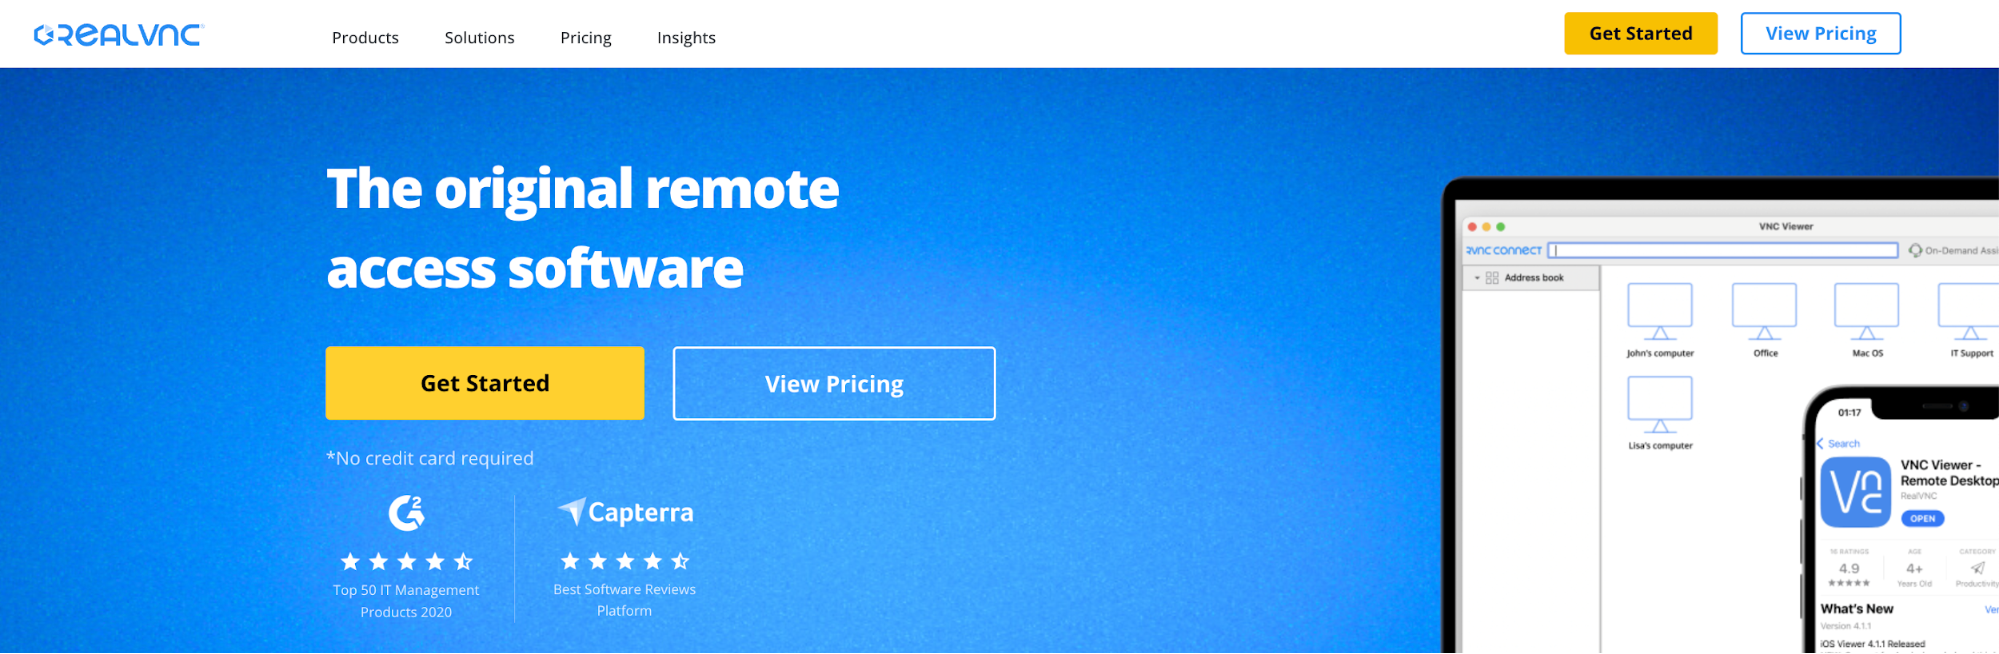Click the VNC Connect logo in the viewer toolbar
Image resolution: width=1999 pixels, height=654 pixels.
pos(1504,250)
